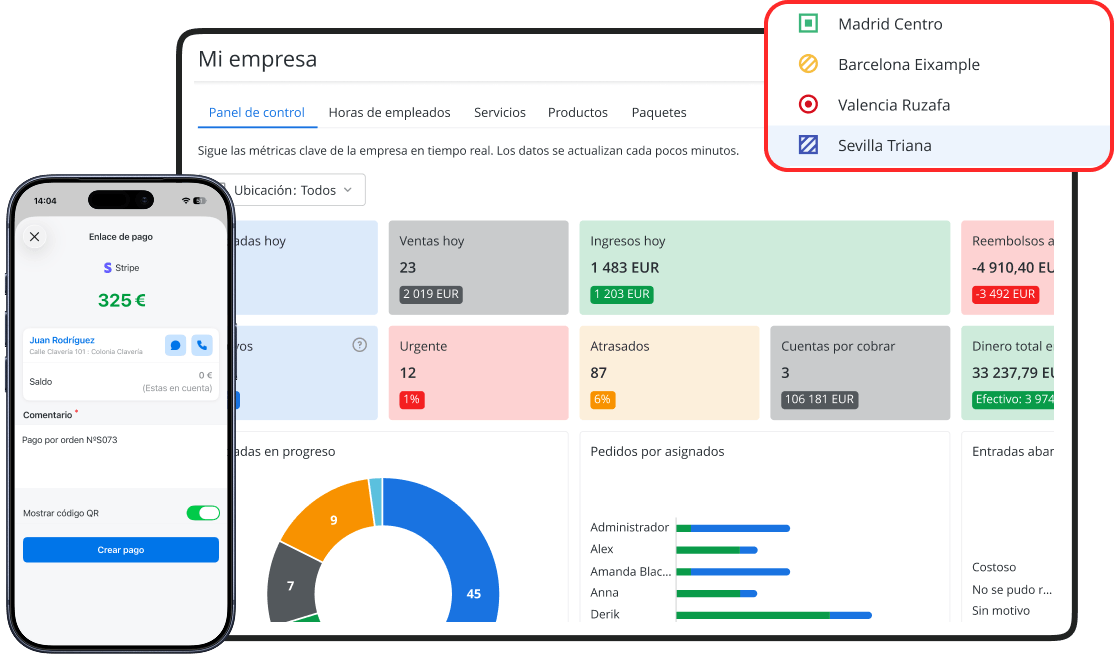Click the orange donut segment labeled 9
Image resolution: width=1114 pixels, height=658 pixels.
pos(332,519)
